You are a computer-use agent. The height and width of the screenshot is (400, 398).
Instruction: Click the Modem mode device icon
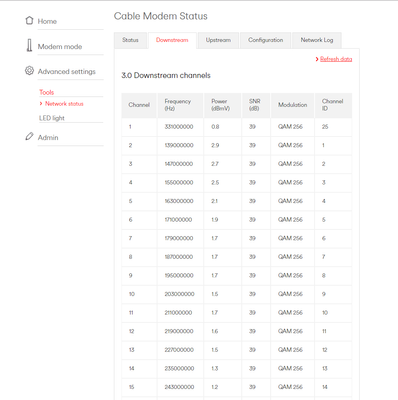coord(29,46)
